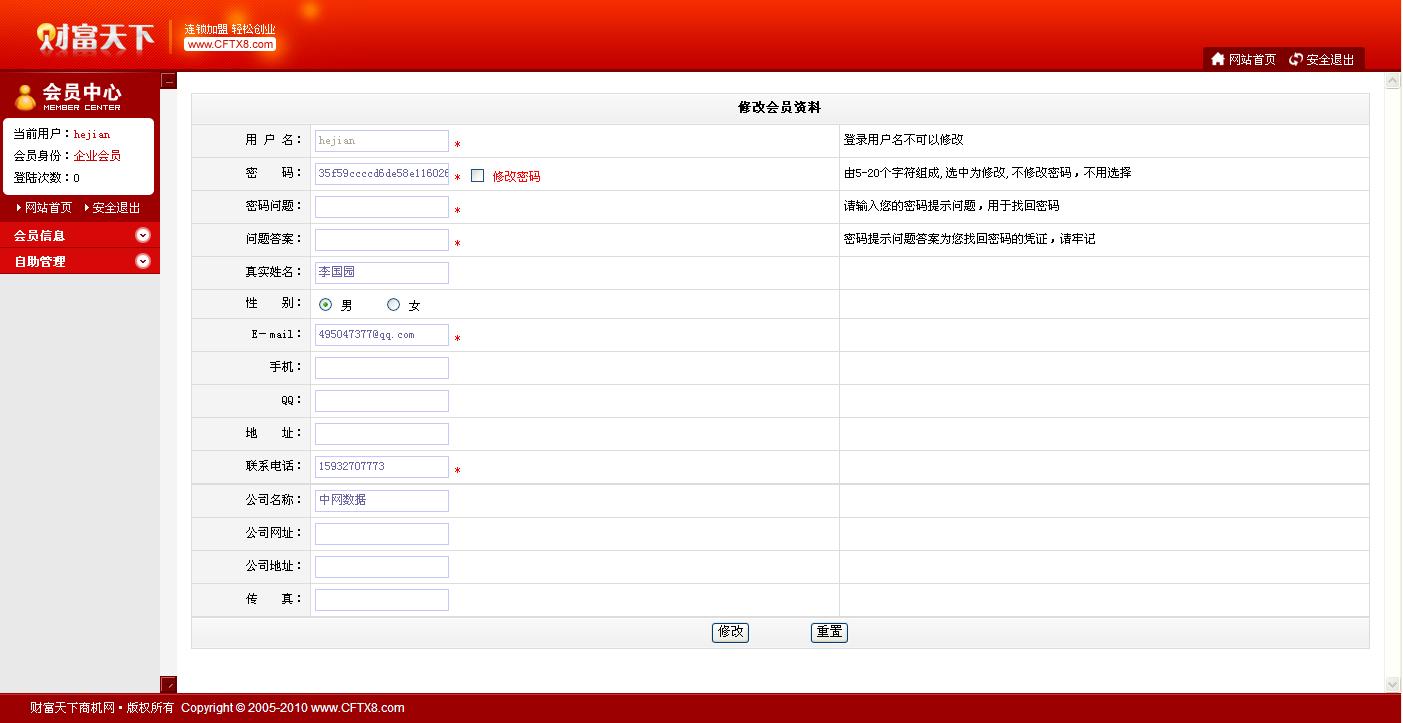This screenshot has width=1403, height=723.
Task: Click the 财富天下 site logo
Action: [x=96, y=38]
